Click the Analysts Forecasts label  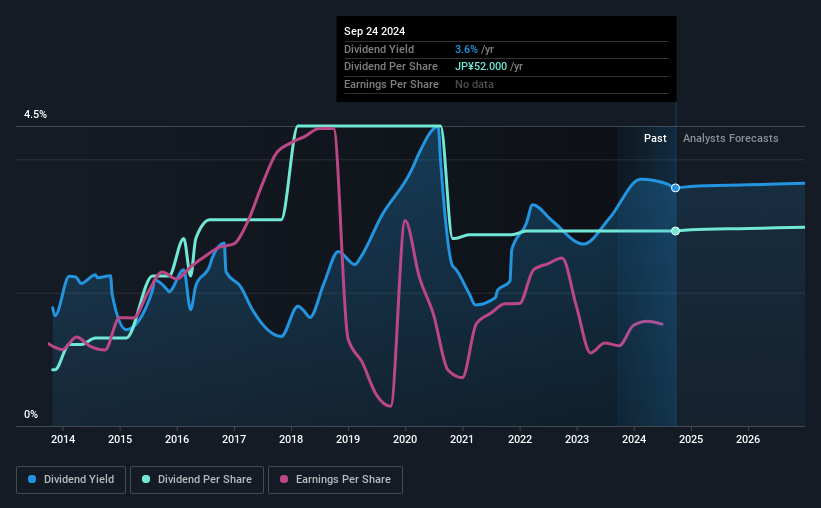730,138
